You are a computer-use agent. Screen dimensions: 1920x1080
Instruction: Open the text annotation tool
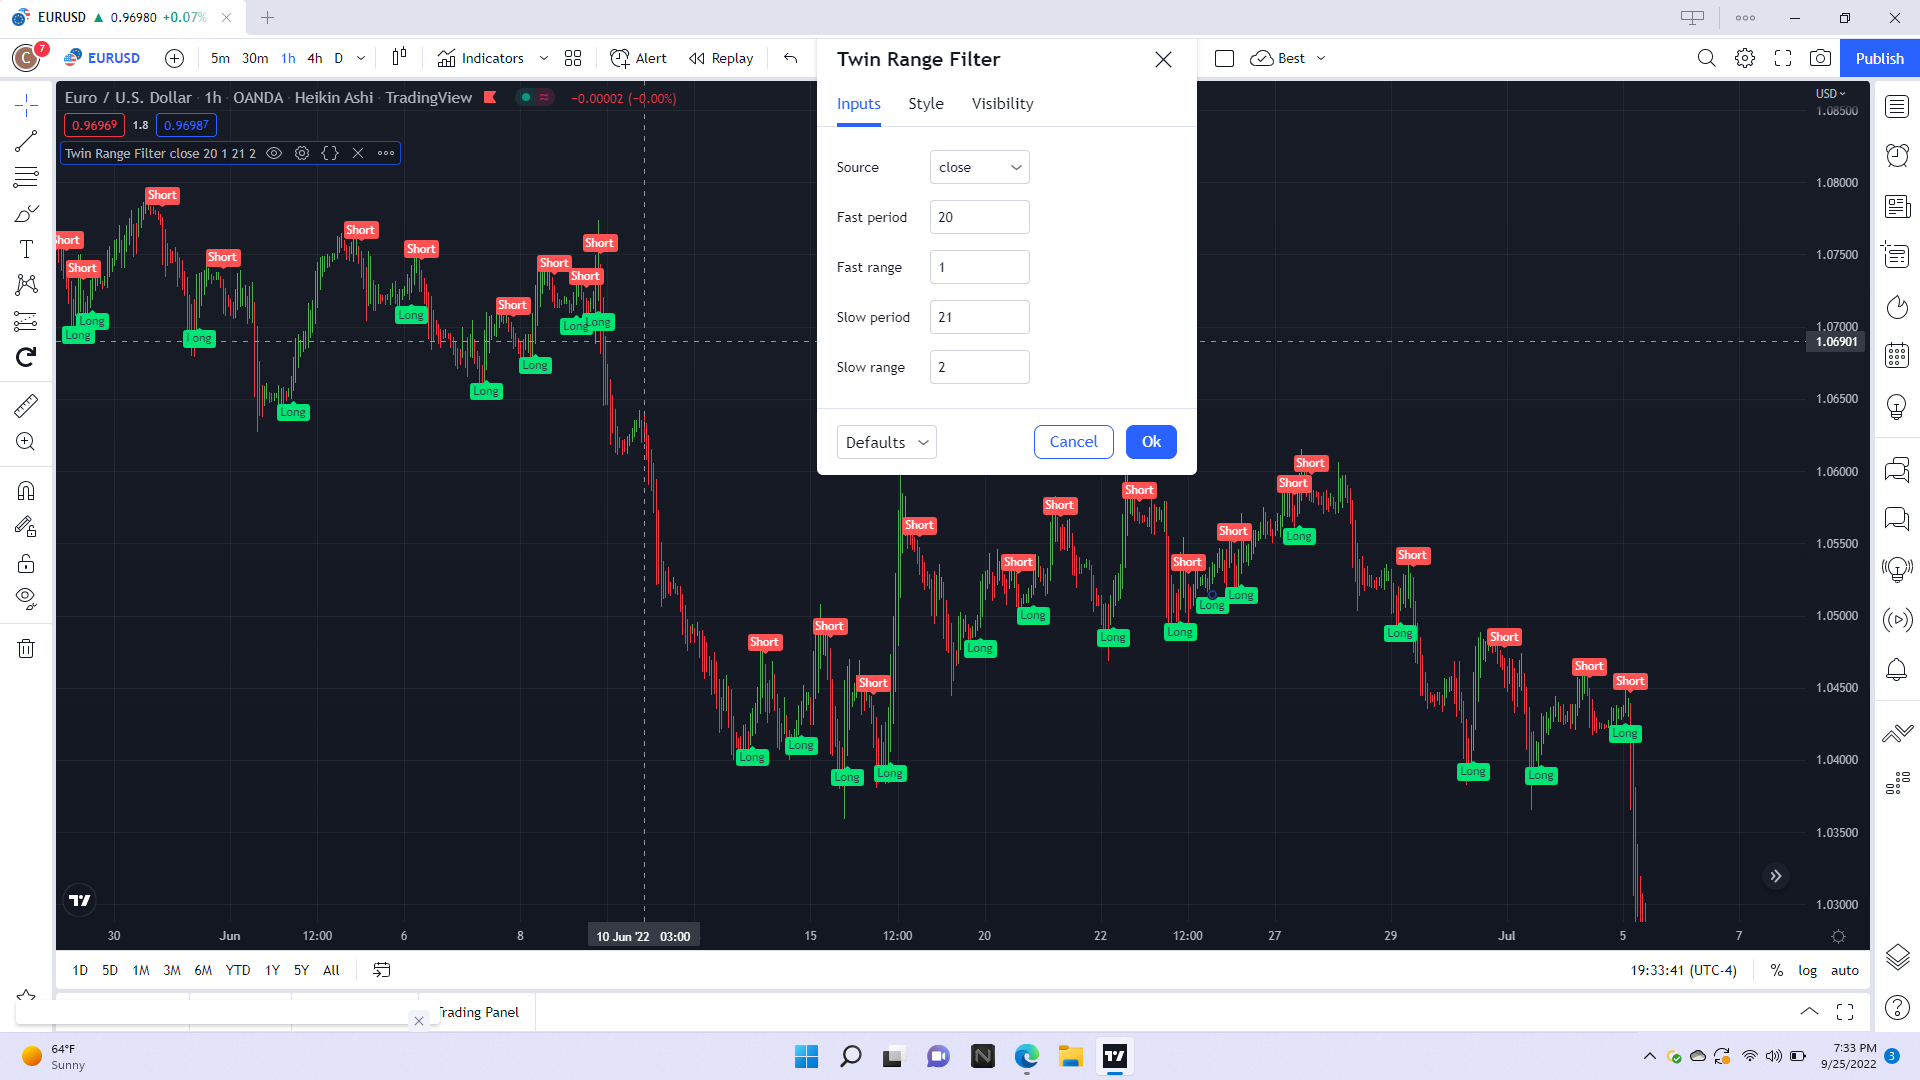[x=26, y=249]
